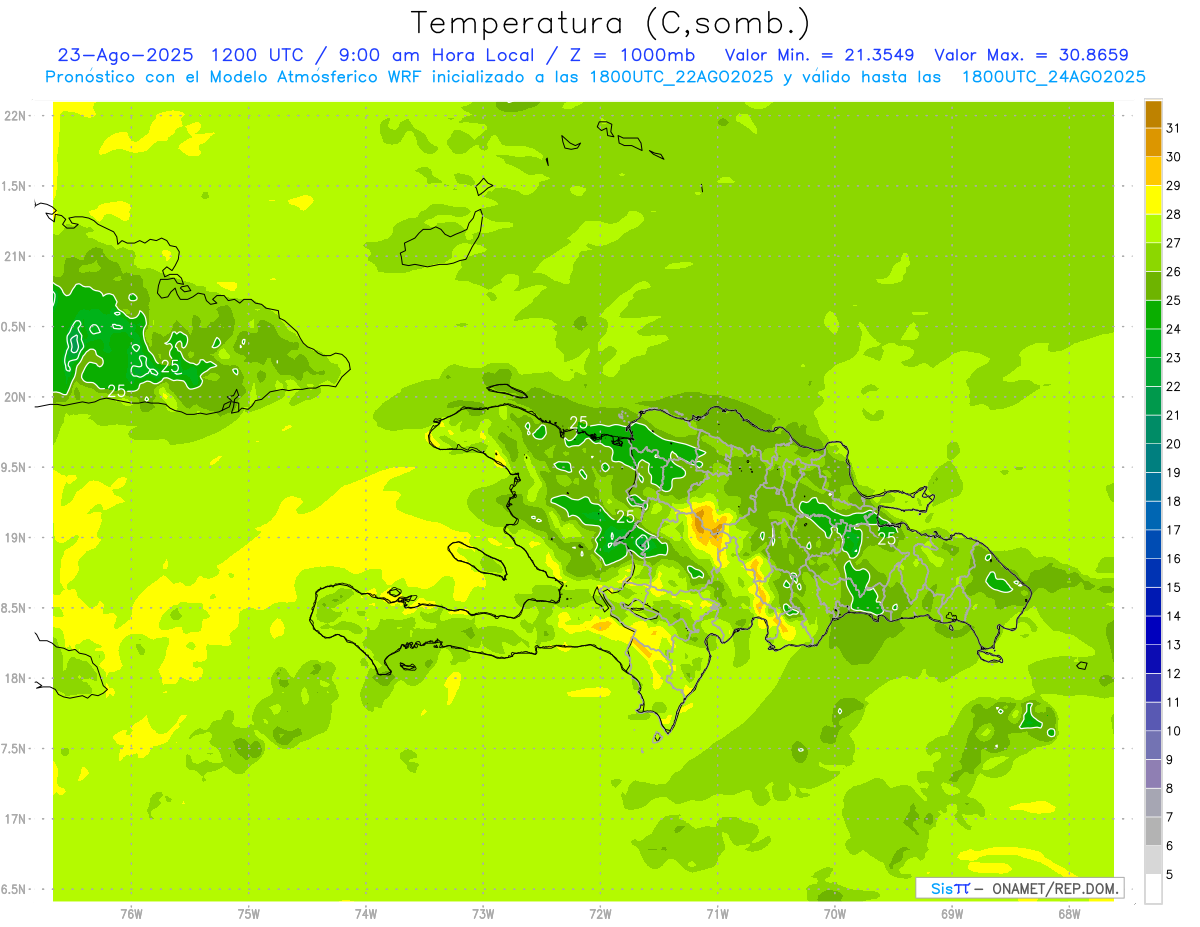Screen dimensions: 1200x927
Task: Pick the white swatch below 5
Action: pyautogui.click(x=1153, y=889)
